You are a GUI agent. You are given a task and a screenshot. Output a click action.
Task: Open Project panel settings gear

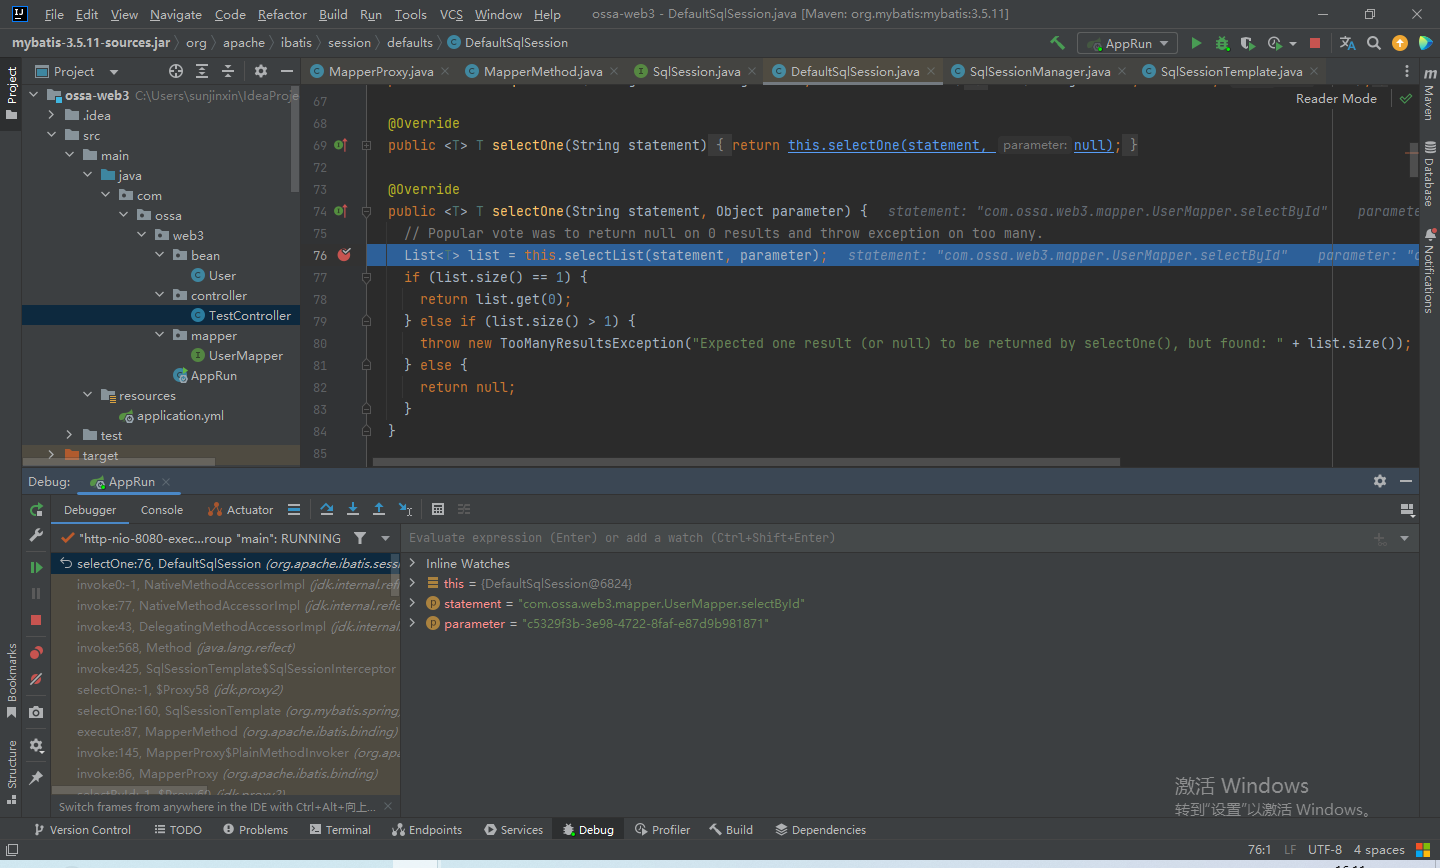pyautogui.click(x=261, y=71)
